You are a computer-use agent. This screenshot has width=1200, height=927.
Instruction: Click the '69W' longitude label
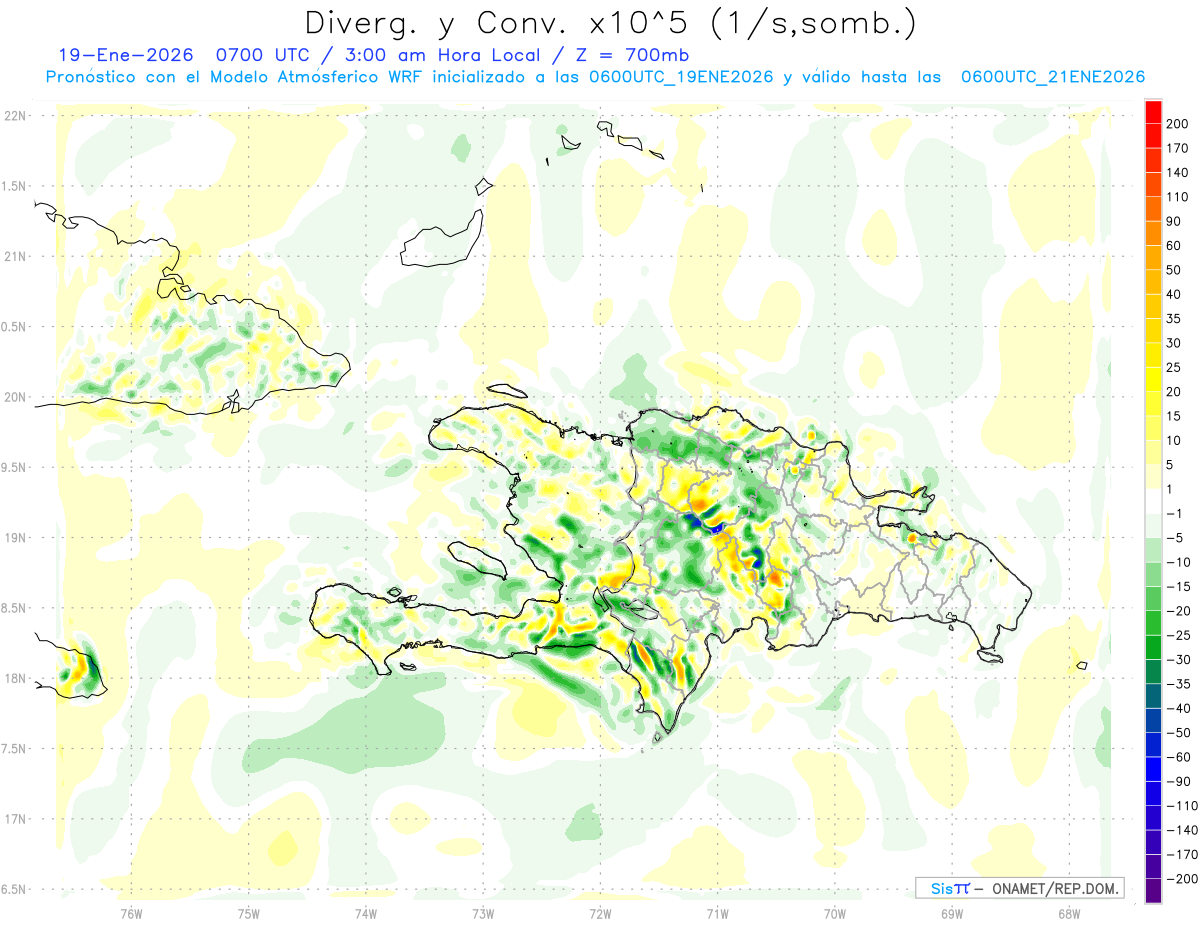coord(952,913)
